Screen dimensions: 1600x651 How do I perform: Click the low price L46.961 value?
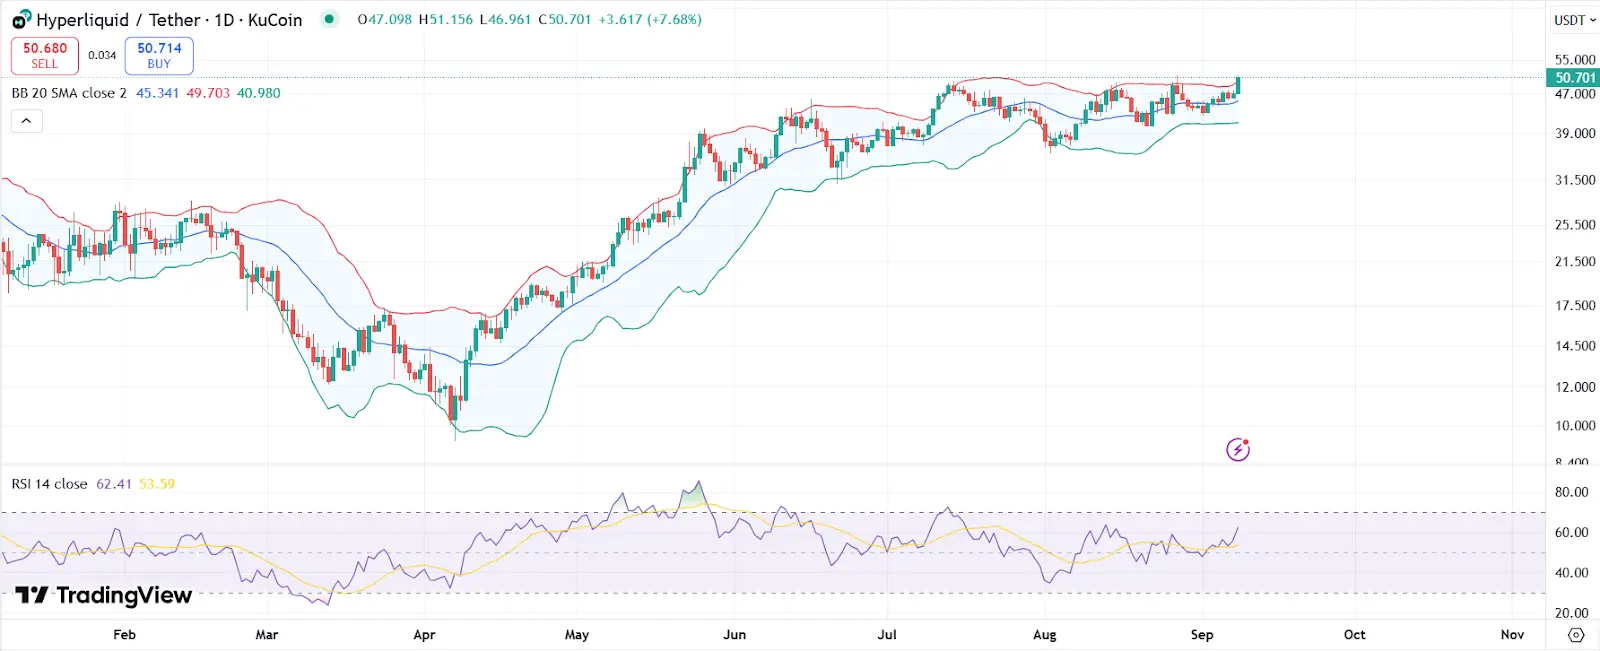[x=505, y=20]
